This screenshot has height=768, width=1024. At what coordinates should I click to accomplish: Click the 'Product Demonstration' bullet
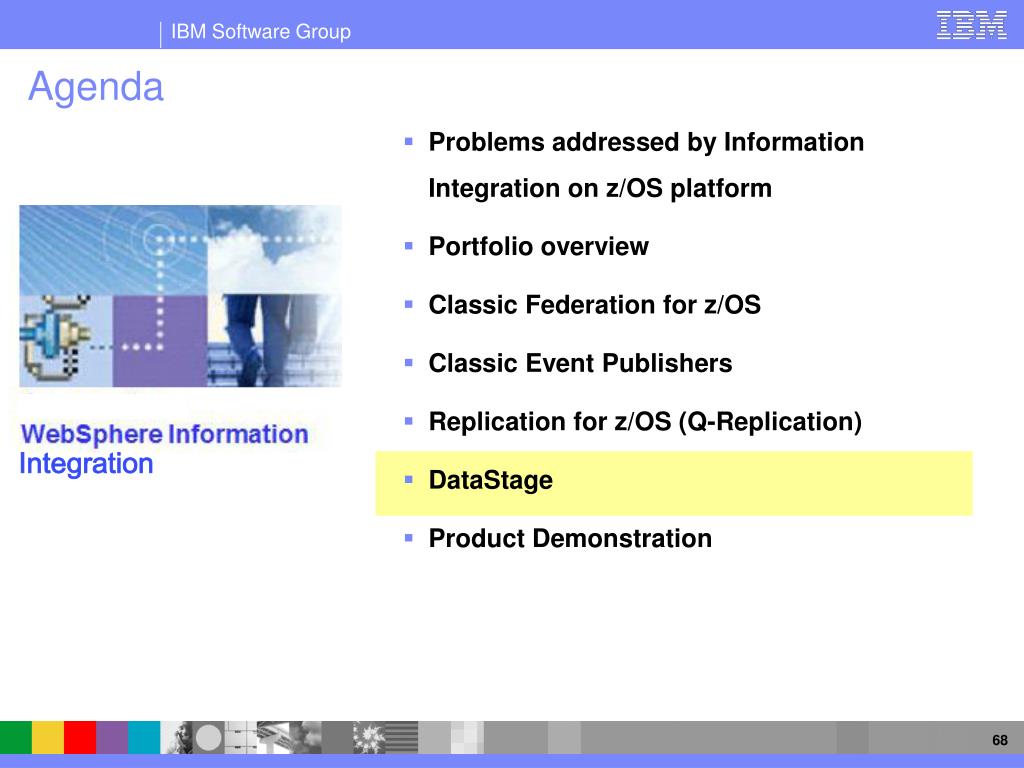tap(569, 538)
